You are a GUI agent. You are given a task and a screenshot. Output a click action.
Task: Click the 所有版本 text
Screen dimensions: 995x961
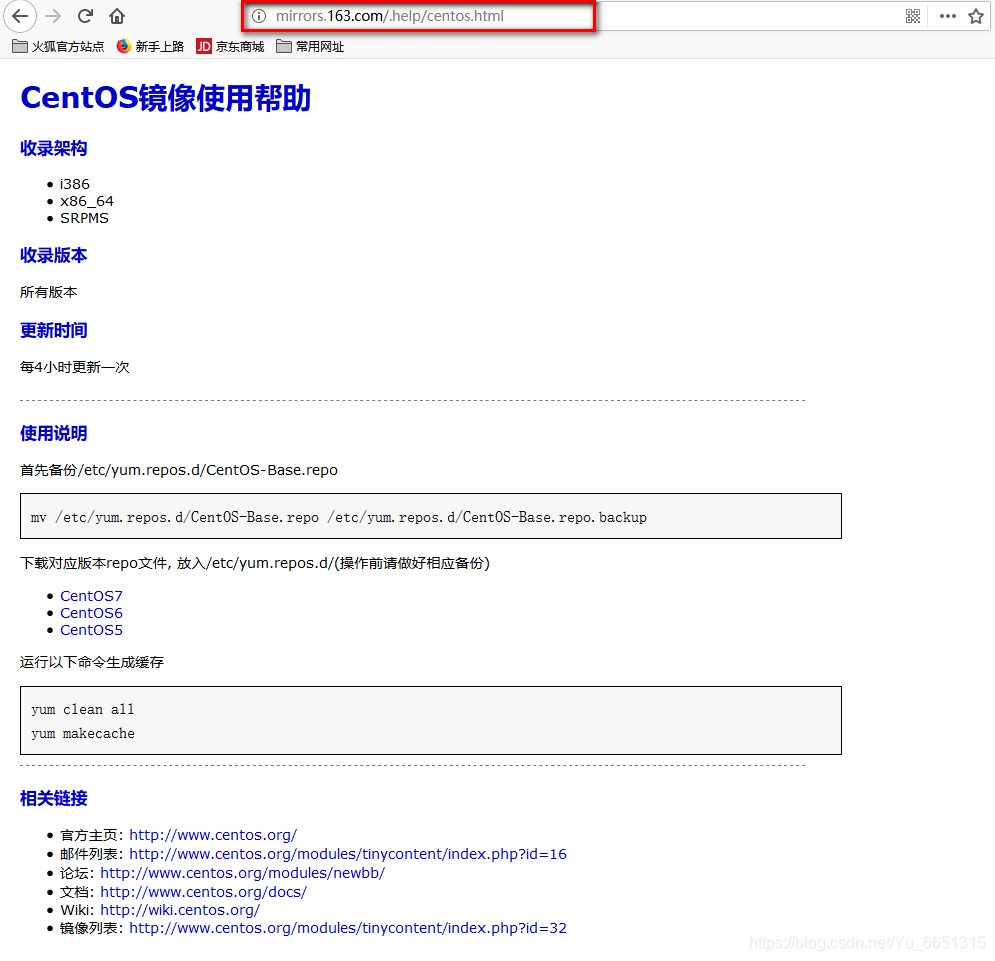pos(49,292)
